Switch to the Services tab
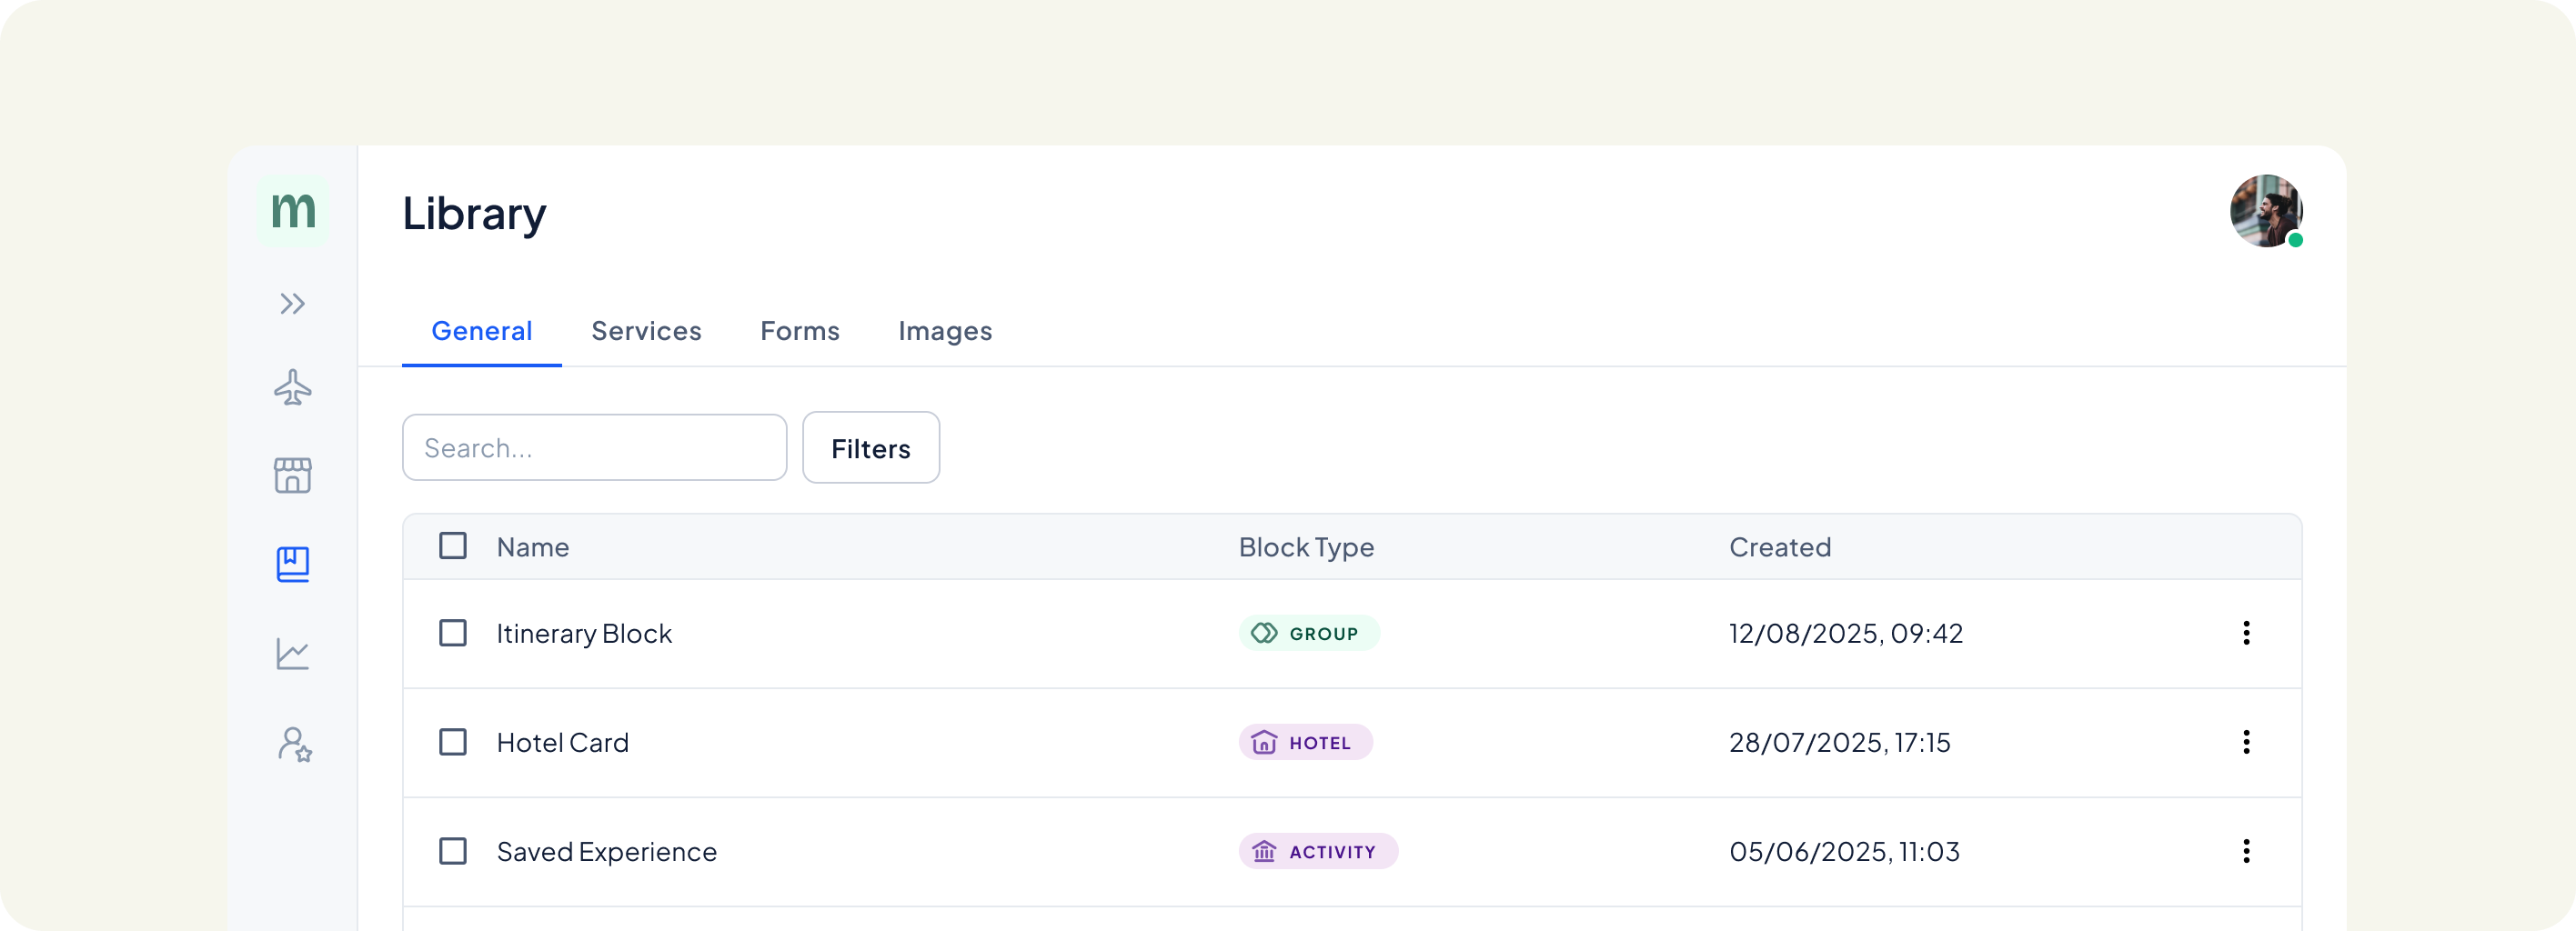 [646, 331]
